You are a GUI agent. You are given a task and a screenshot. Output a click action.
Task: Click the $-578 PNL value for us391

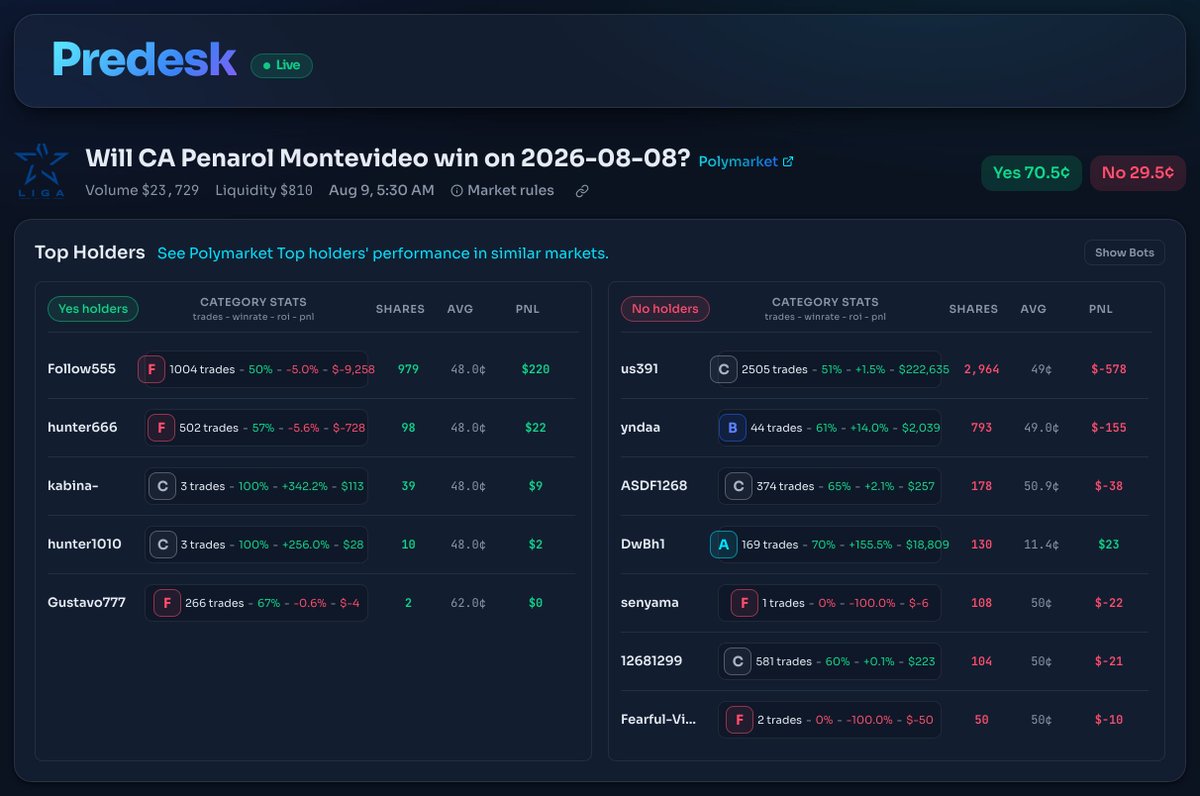pos(1109,369)
